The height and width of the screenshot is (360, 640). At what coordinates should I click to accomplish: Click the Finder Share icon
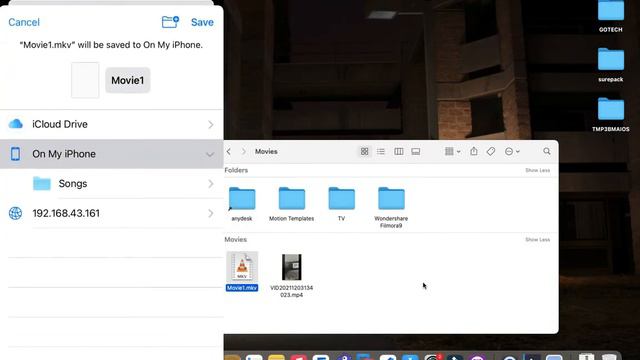(x=473, y=151)
